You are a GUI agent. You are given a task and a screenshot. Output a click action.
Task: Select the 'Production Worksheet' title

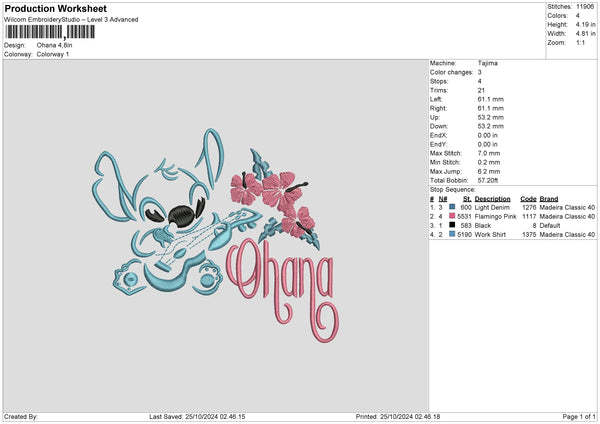pos(55,8)
